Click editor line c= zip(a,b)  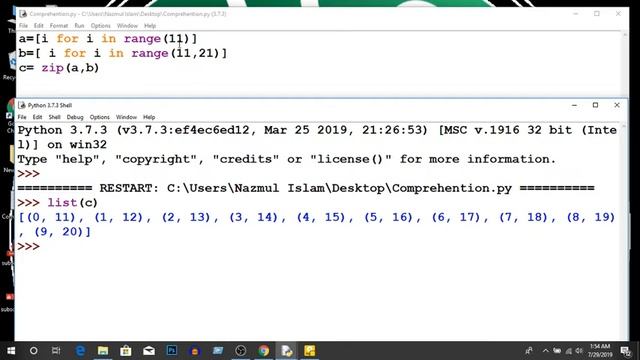(59, 68)
